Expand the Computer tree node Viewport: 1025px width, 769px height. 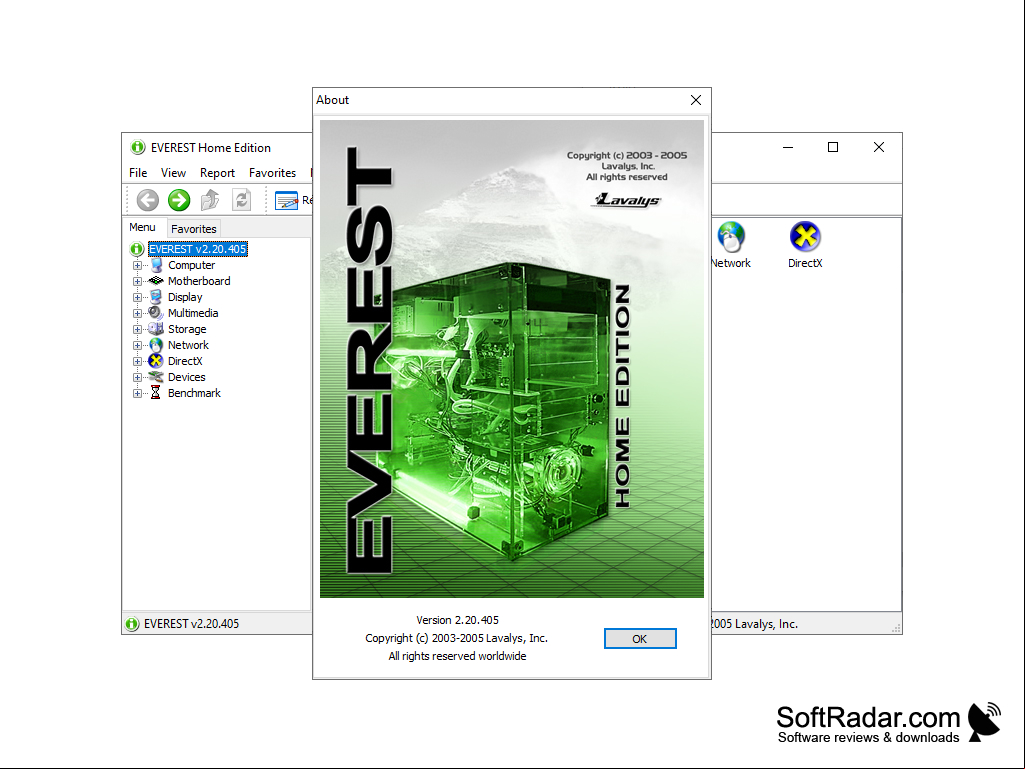tap(137, 265)
